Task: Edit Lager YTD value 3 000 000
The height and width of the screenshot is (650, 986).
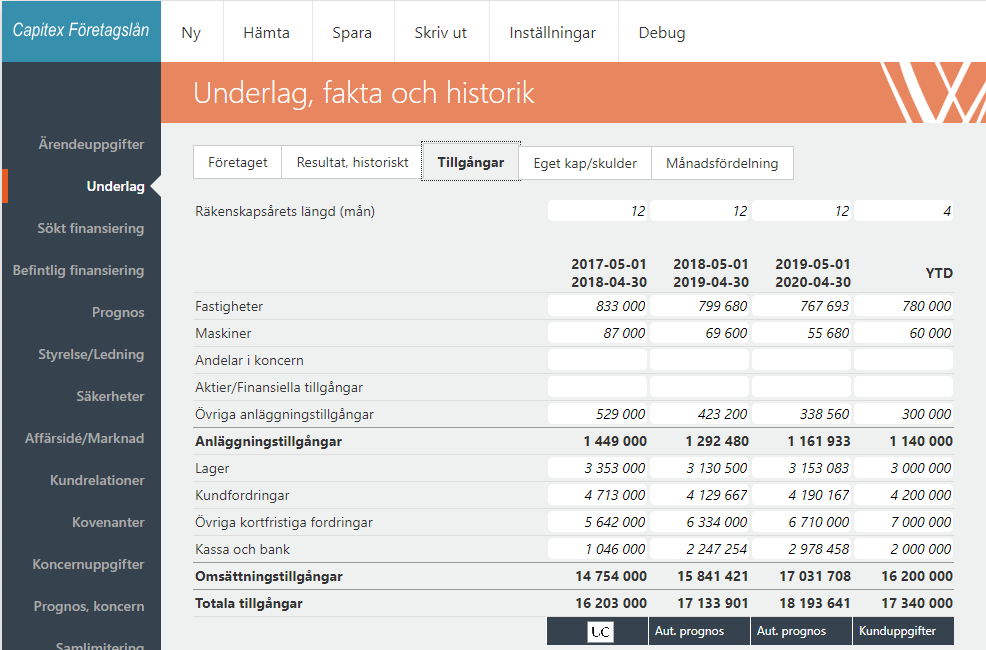Action: [x=903, y=468]
